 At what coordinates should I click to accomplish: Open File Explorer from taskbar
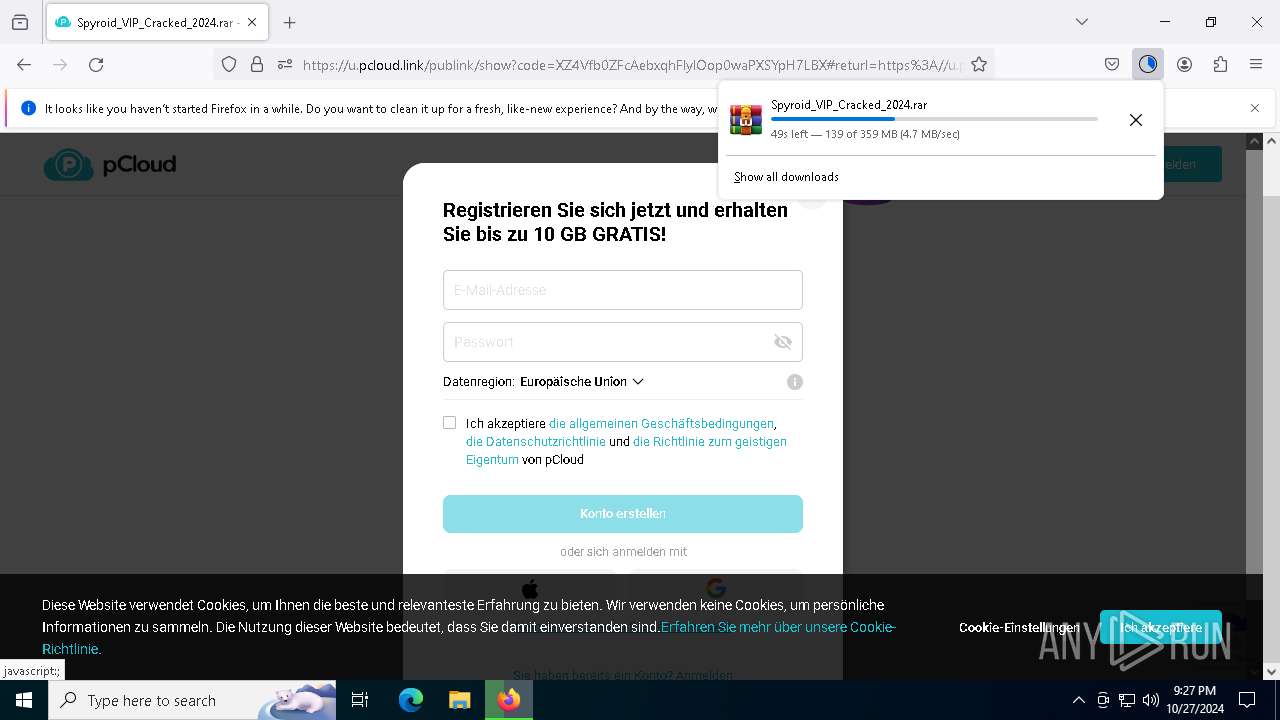(x=459, y=700)
